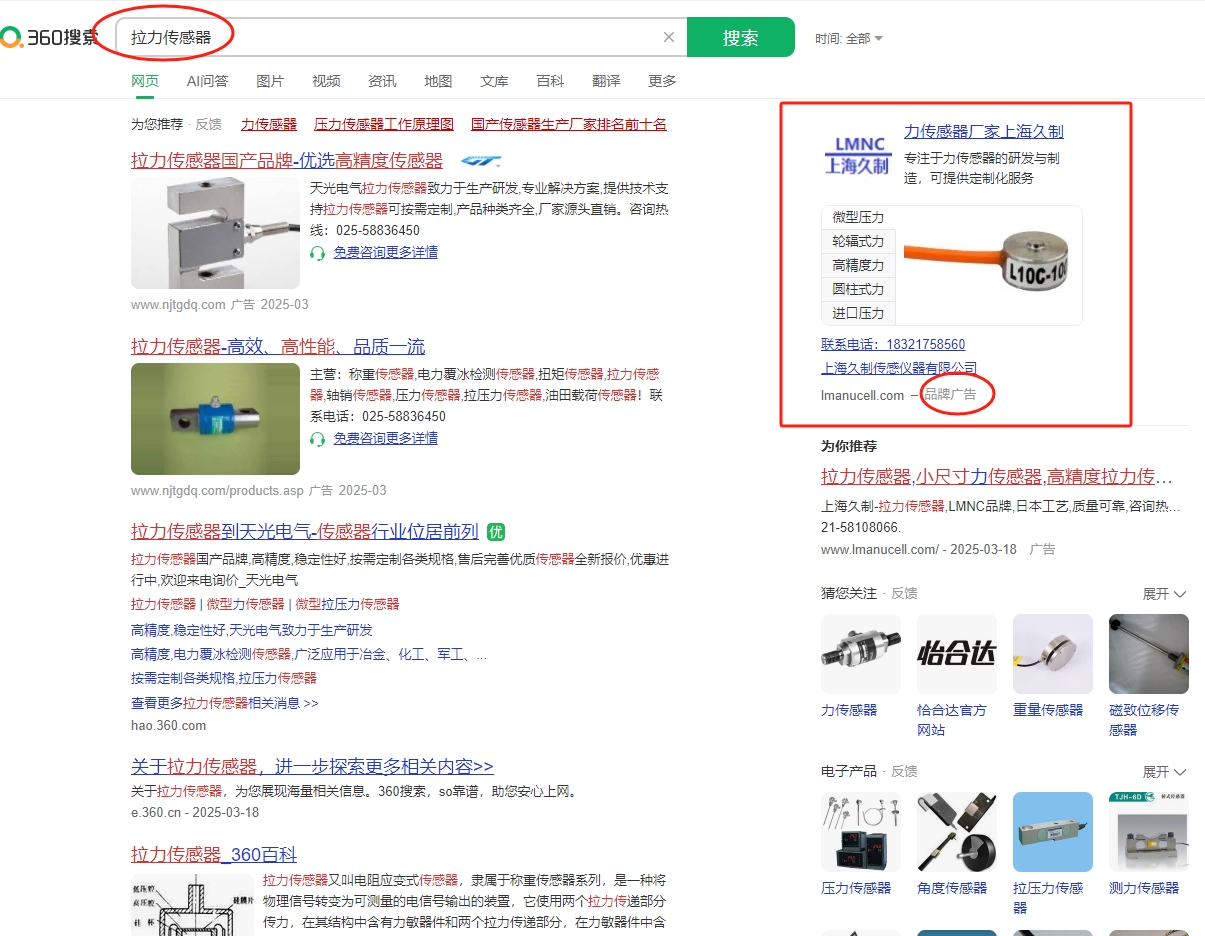Click 反馈 next to 电子产品
Screen dimensions: 1205x936
(904, 771)
